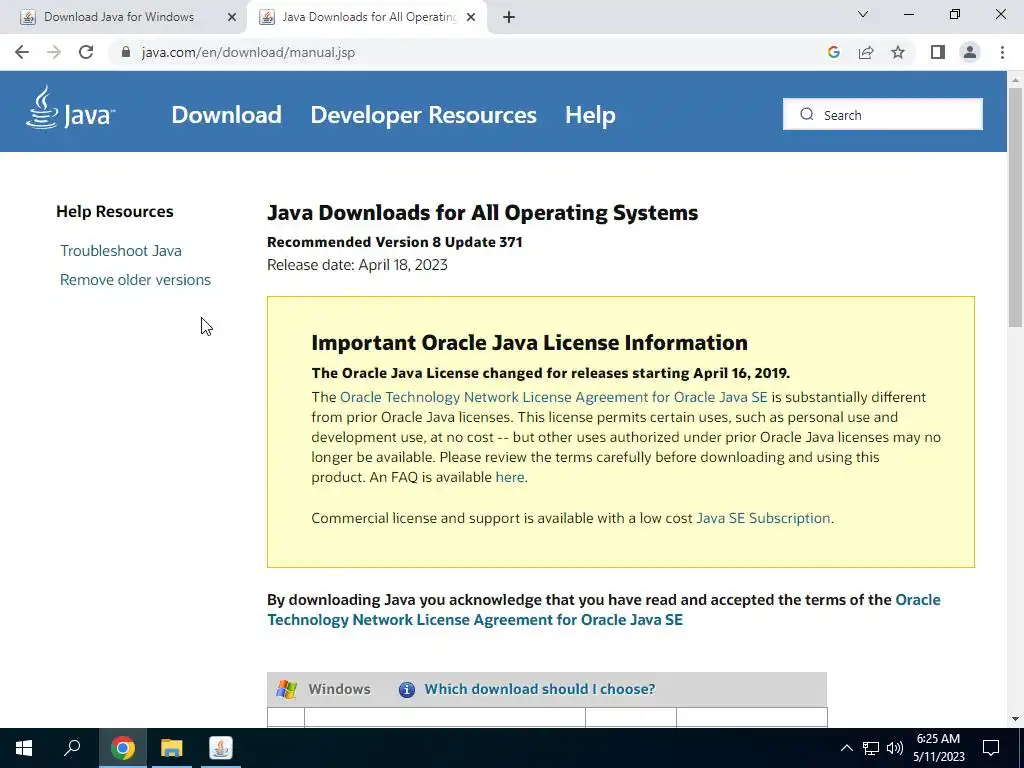The height and width of the screenshot is (768, 1024).
Task: Click the Search input field
Action: tap(882, 114)
